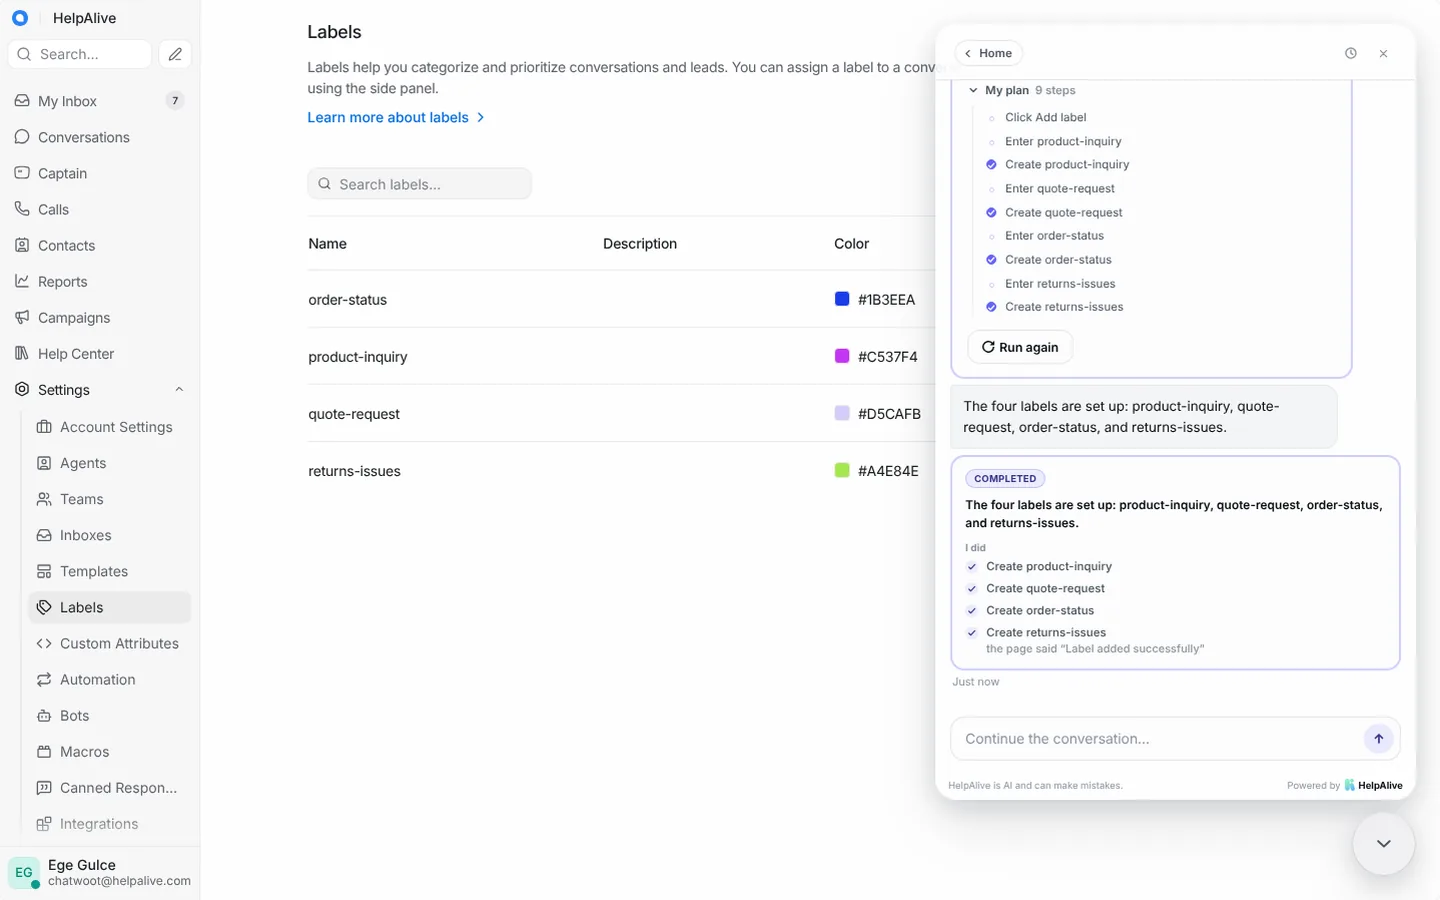This screenshot has width=1440, height=900.
Task: Collapse the Settings section chevron
Action: [179, 390]
